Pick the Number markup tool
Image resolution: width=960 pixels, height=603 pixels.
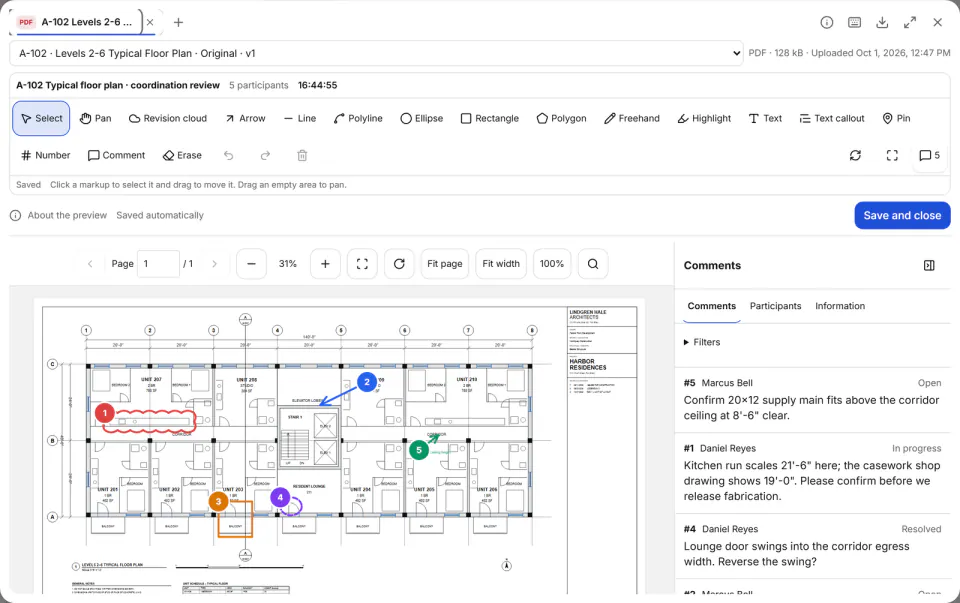[x=46, y=155]
